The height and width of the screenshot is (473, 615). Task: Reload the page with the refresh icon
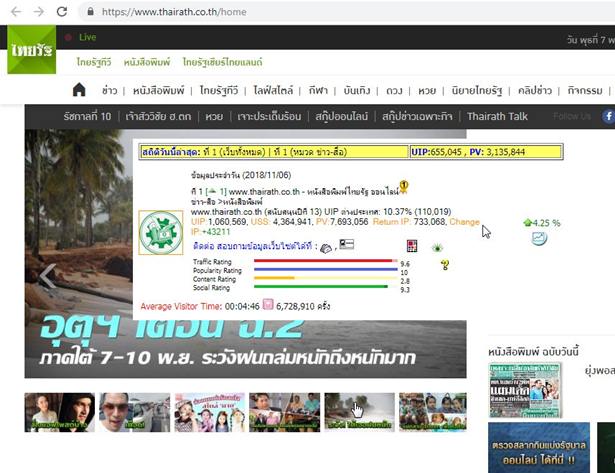[62, 12]
